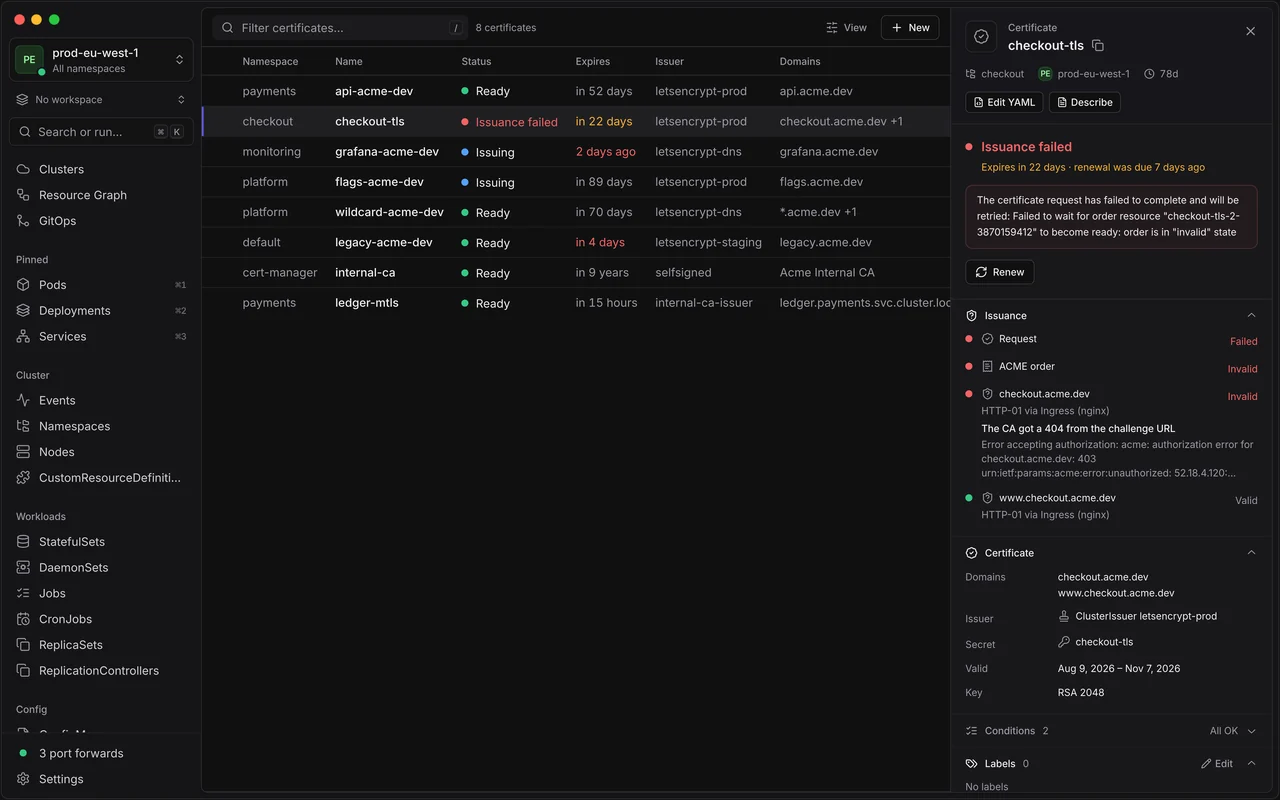Open the ClusterIssuer letsencrypt-prod link

[1138, 617]
